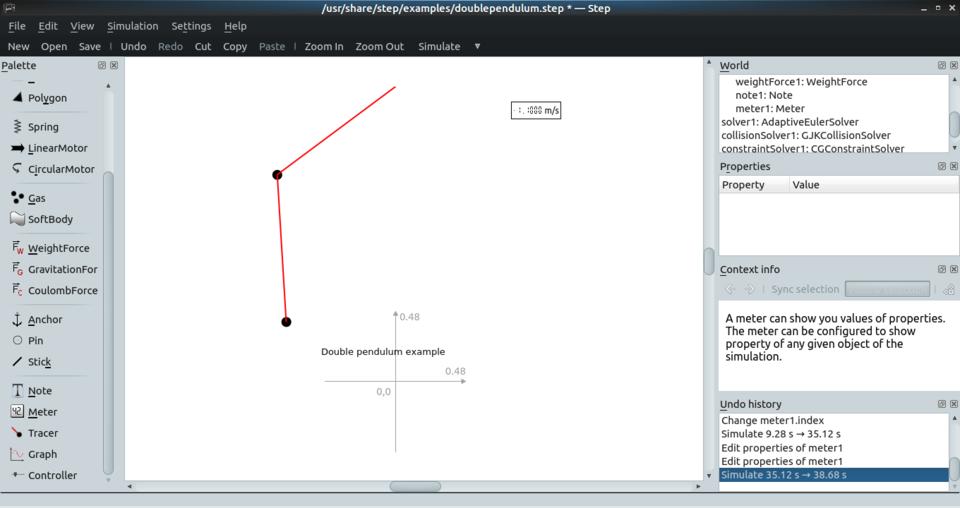The height and width of the screenshot is (508, 960).
Task: Click the horizontal scrollbar handle under the canvas
Action: pos(415,487)
